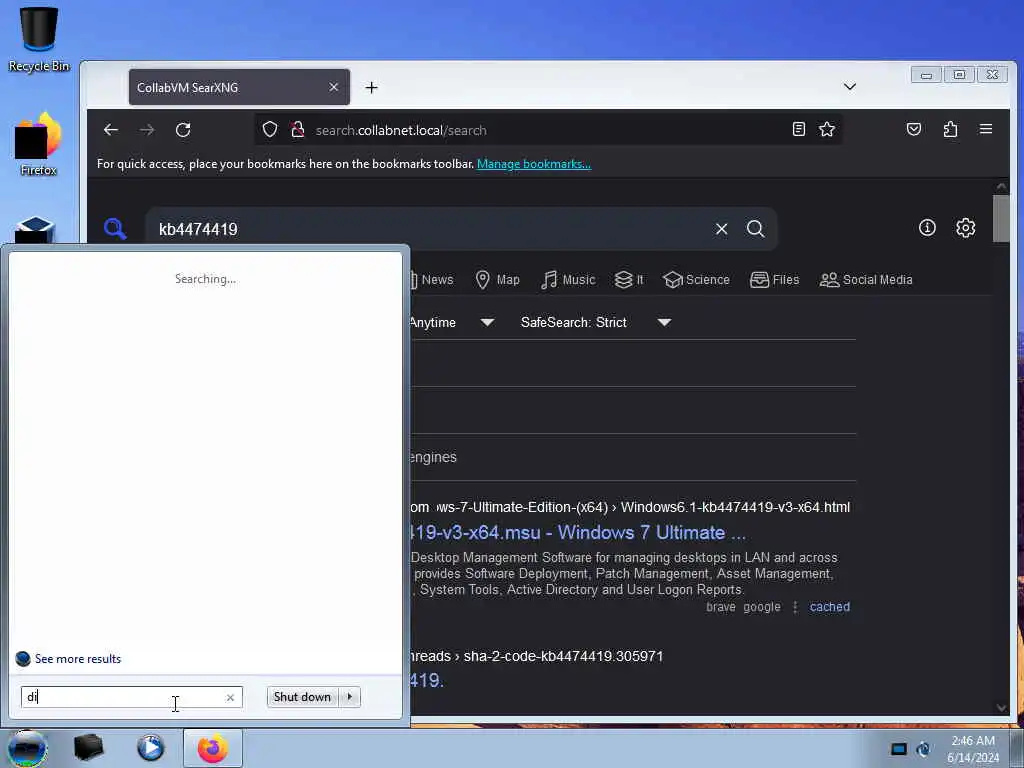The image size is (1024, 768).
Task: Click into the kb4474419 search box
Action: 431,229
